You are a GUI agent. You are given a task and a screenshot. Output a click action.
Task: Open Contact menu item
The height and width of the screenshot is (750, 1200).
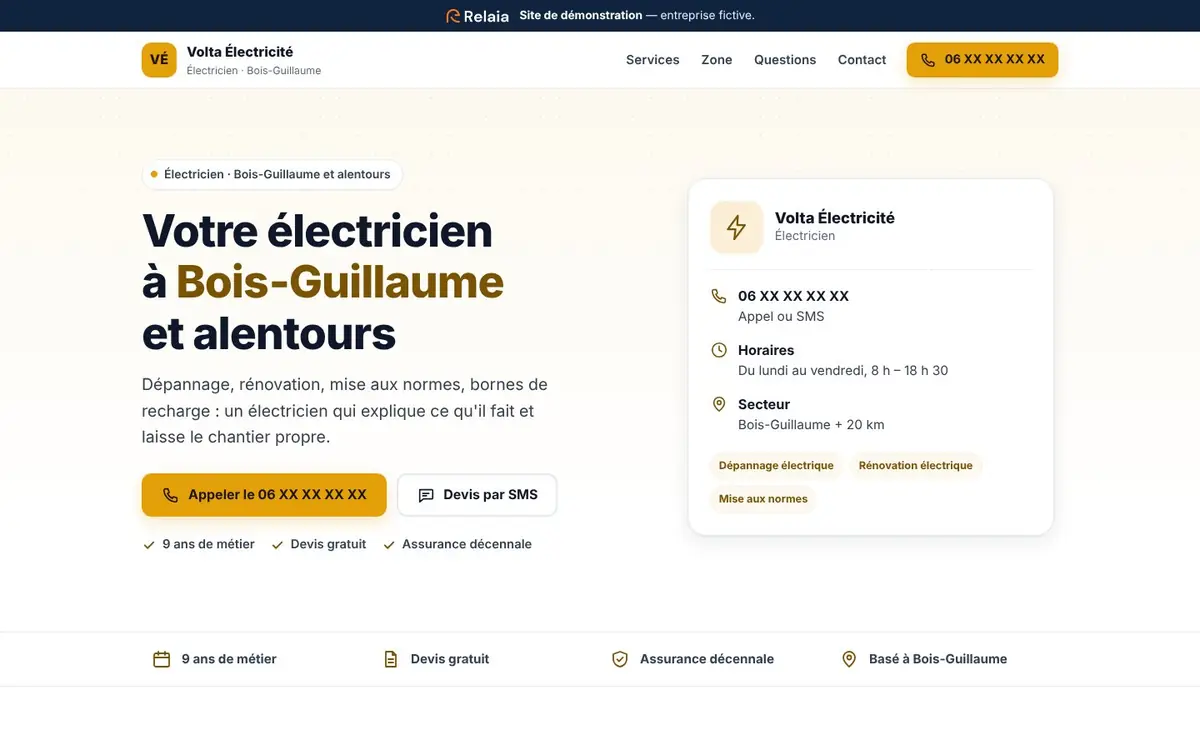point(862,60)
